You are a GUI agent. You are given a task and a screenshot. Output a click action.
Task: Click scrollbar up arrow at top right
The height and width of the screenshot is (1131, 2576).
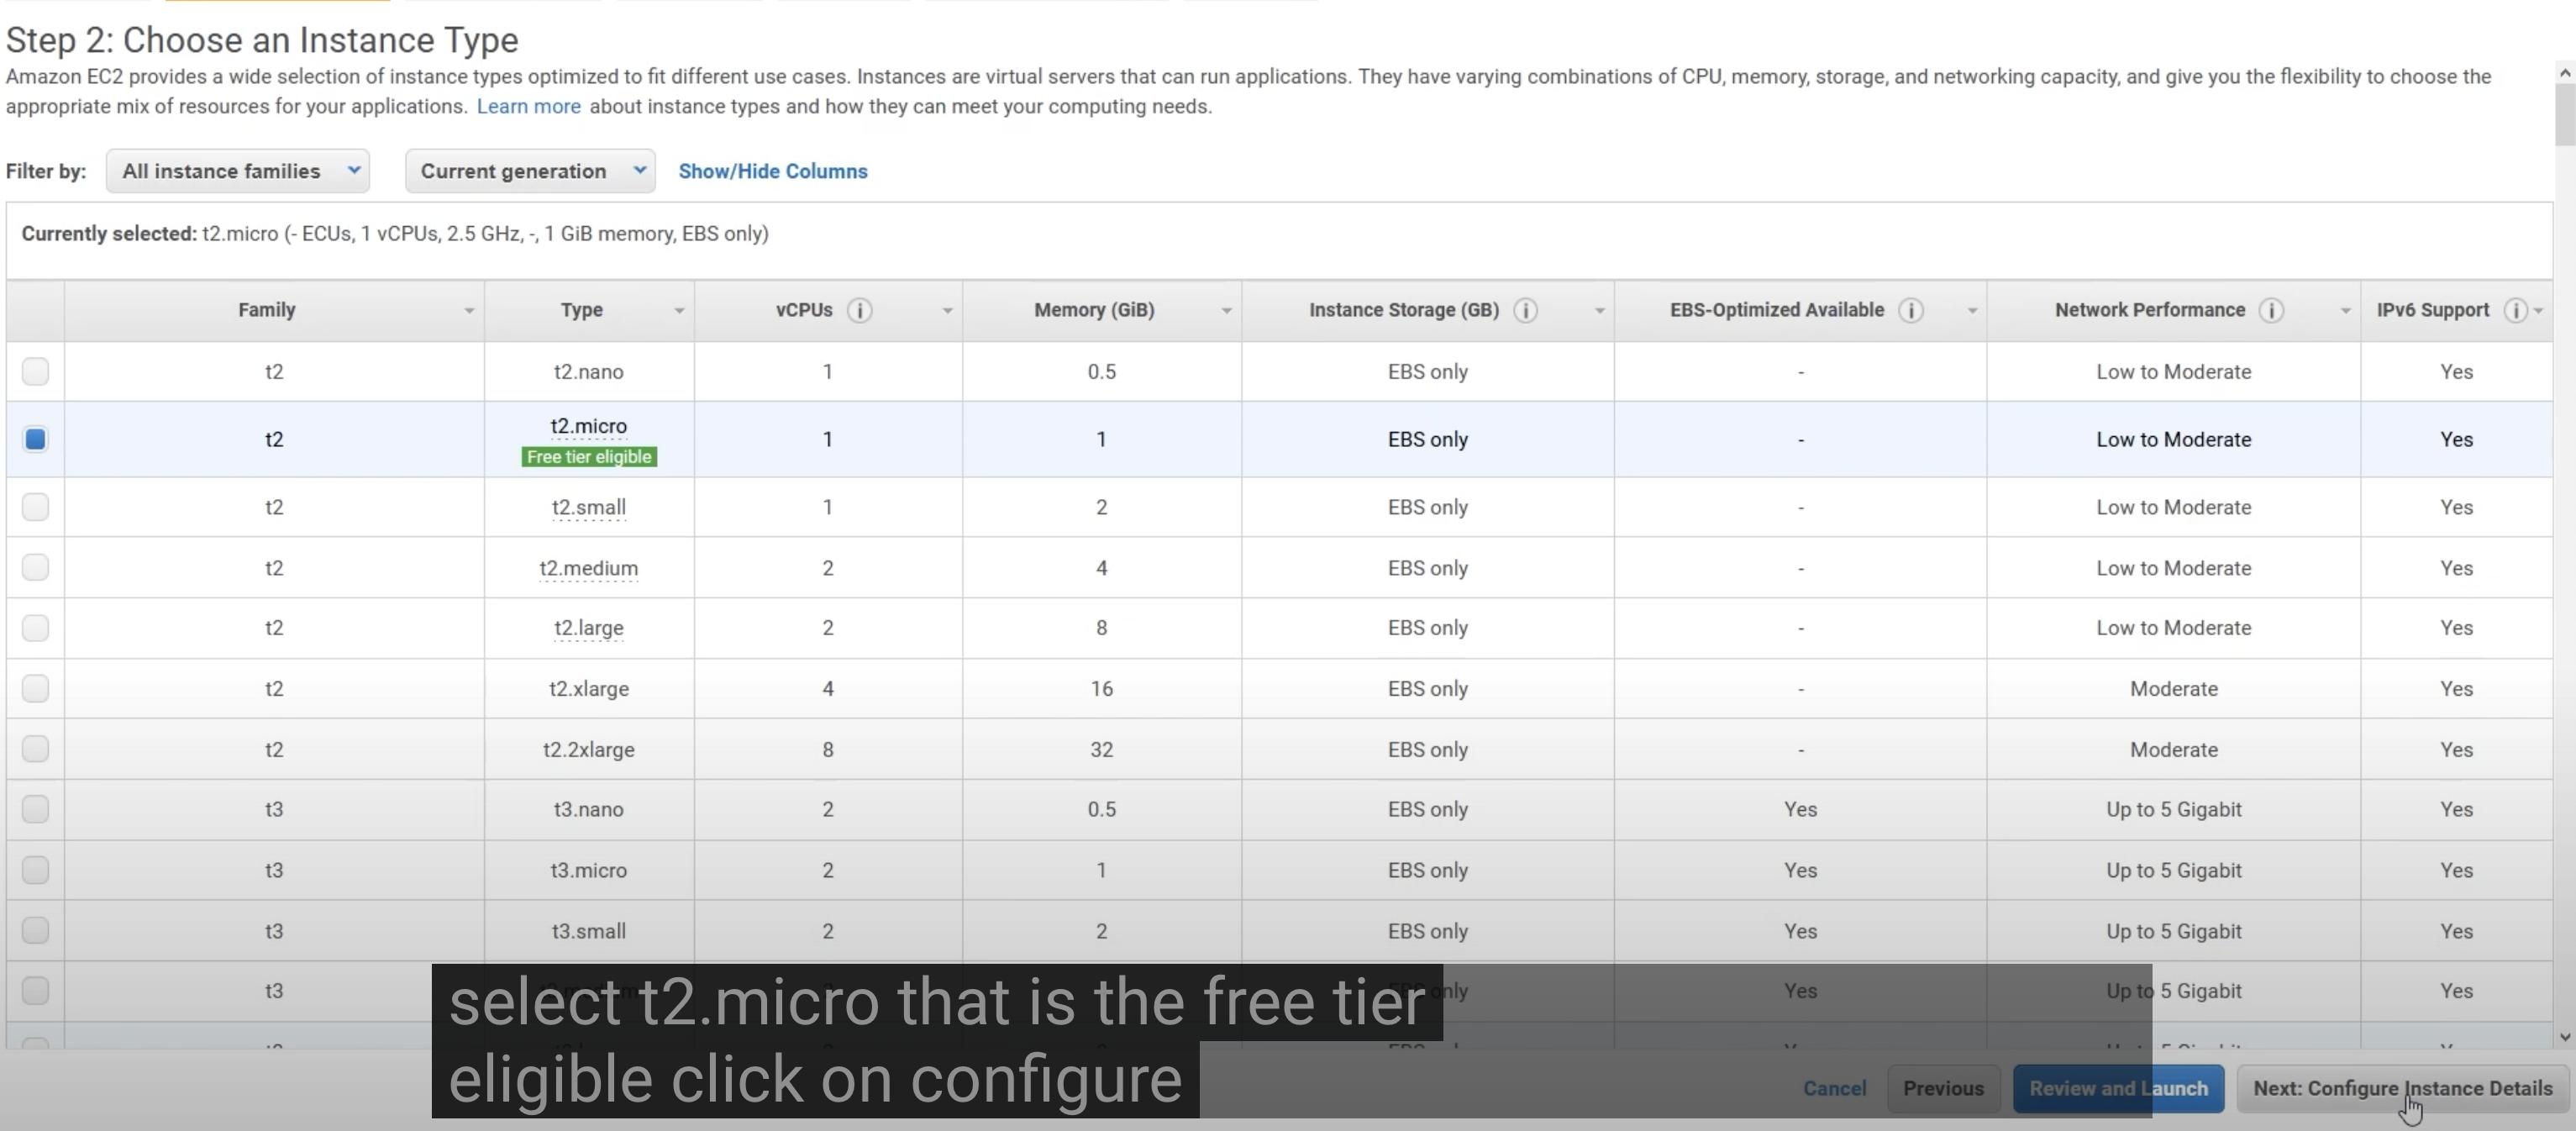pyautogui.click(x=2565, y=72)
